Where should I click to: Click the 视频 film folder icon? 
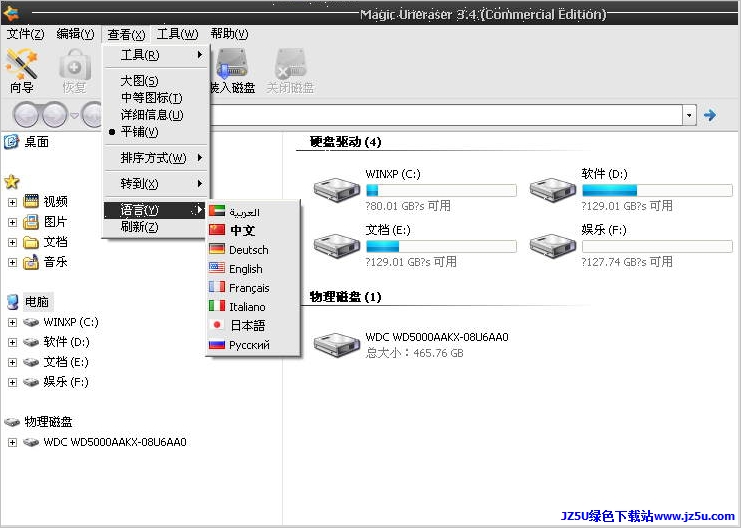point(31,201)
